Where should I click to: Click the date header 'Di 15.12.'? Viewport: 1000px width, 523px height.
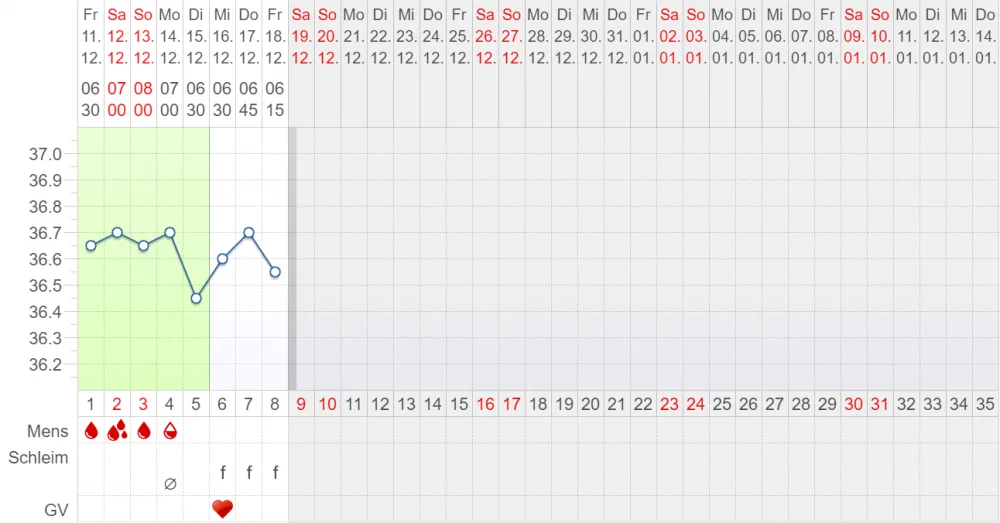(196, 36)
